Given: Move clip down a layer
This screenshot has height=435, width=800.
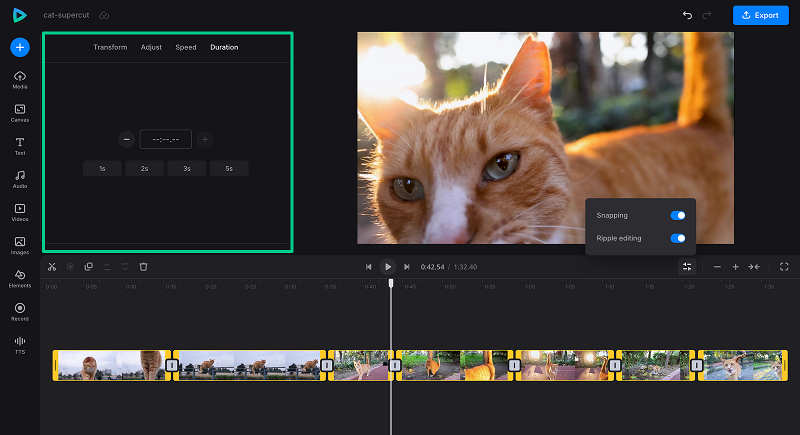Looking at the screenshot, I should click(x=125, y=267).
